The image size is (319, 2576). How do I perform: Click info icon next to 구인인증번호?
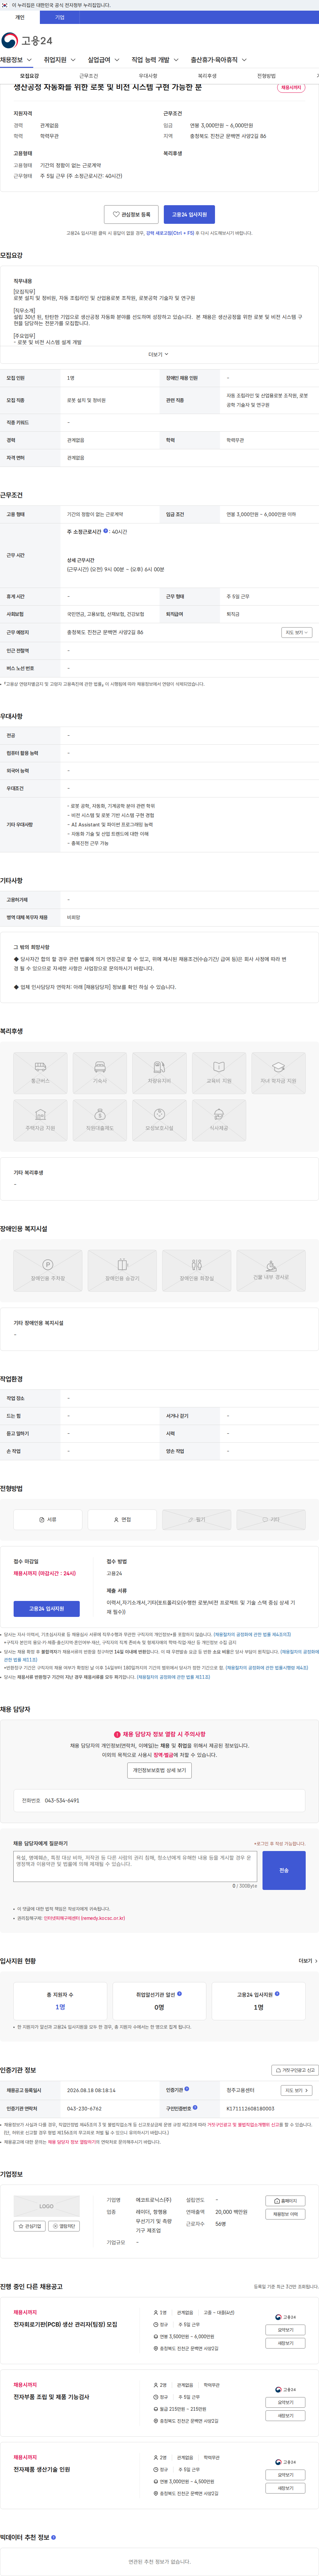195,2107
